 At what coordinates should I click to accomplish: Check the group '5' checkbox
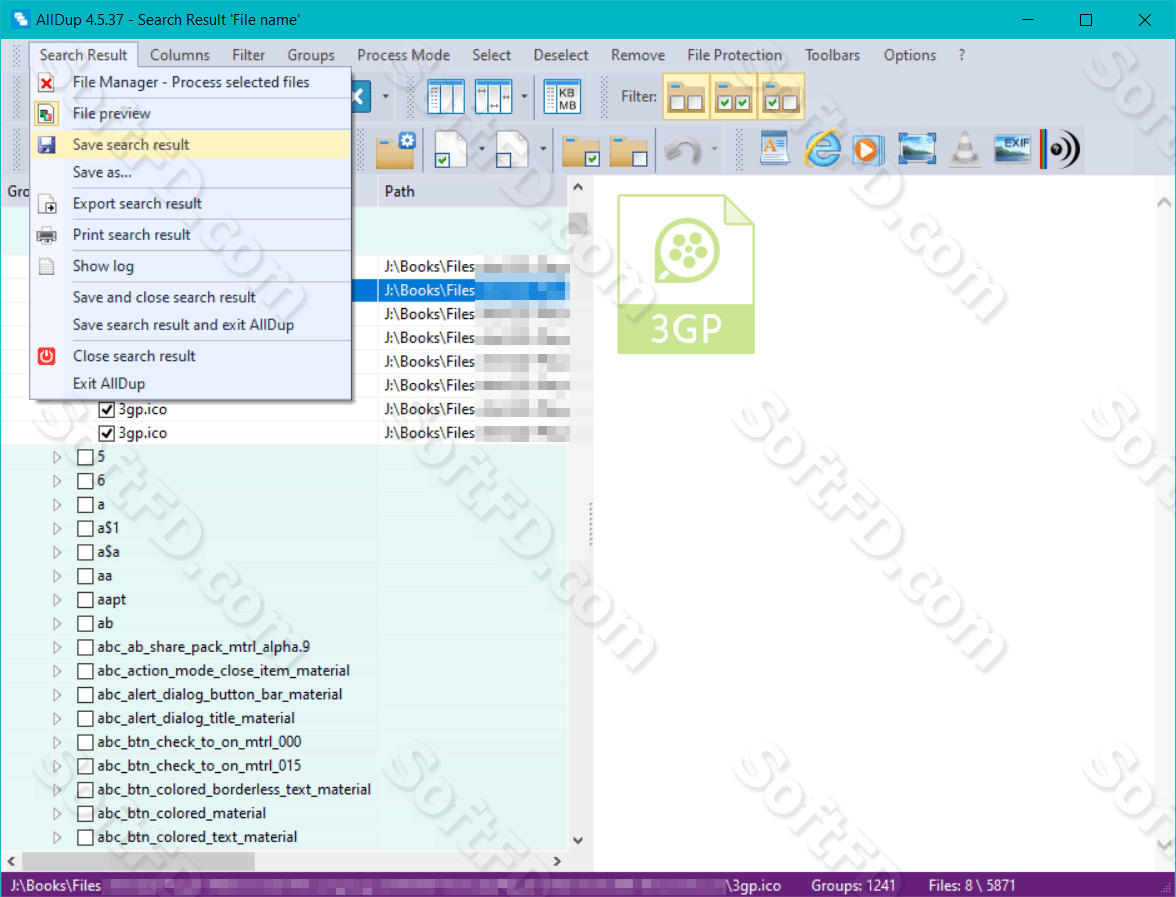click(x=86, y=457)
